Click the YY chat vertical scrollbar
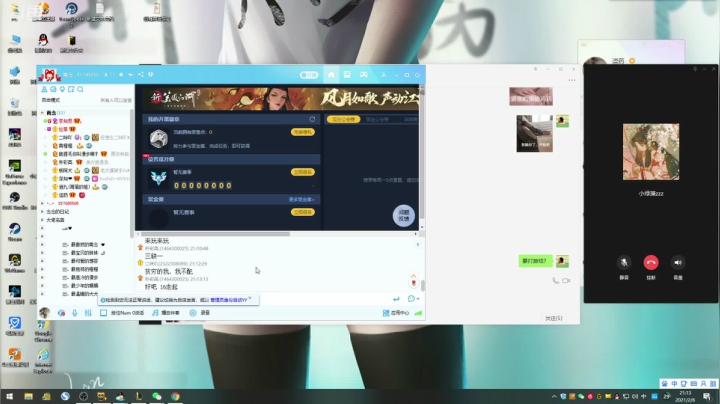The width and height of the screenshot is (720, 404). click(x=422, y=285)
